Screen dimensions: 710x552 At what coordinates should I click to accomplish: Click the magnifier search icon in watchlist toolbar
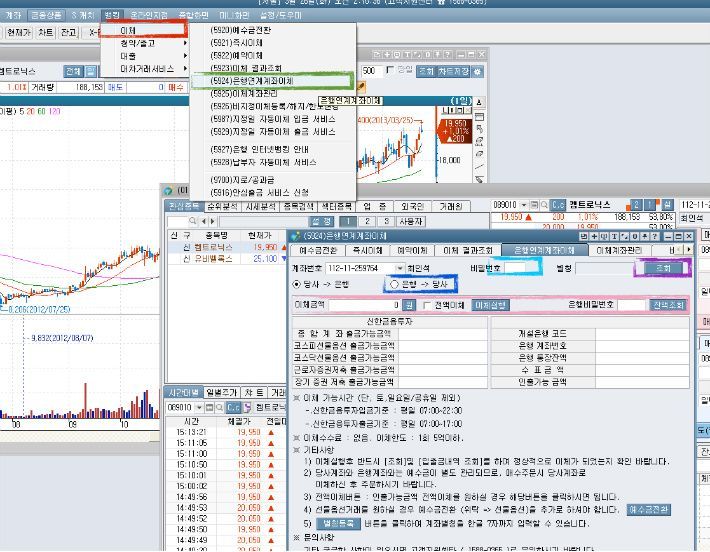(193, 221)
